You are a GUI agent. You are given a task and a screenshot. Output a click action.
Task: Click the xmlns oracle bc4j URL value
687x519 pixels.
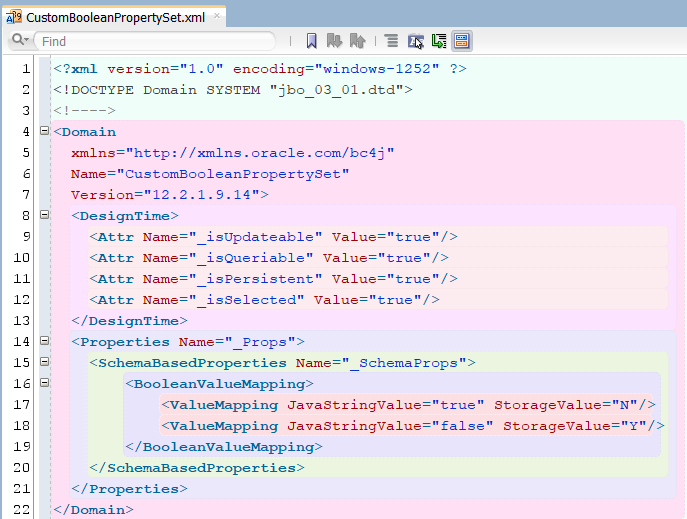pos(260,153)
